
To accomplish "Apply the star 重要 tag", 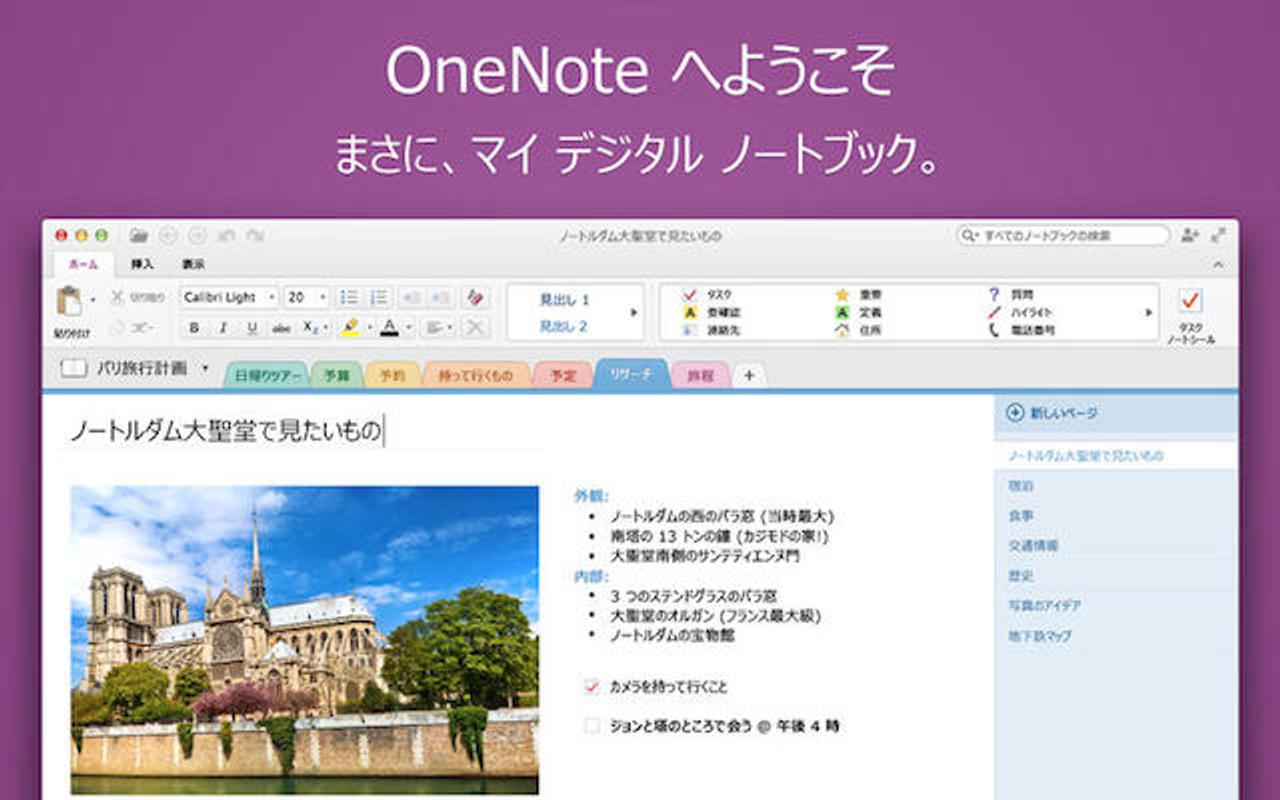I will [859, 295].
